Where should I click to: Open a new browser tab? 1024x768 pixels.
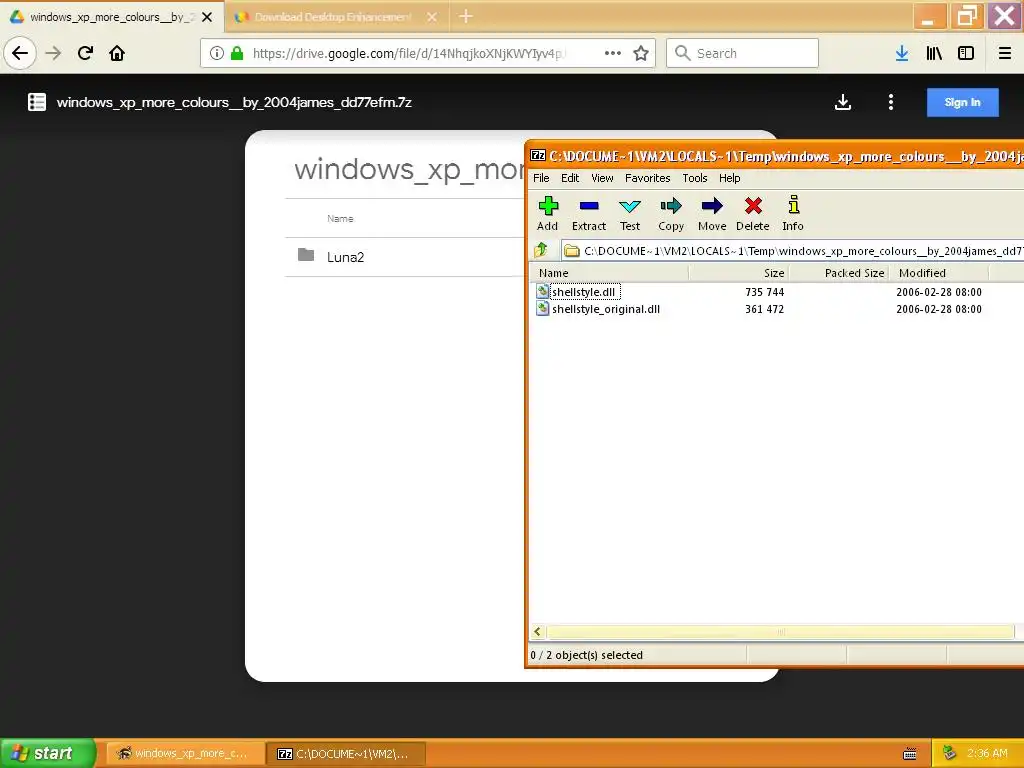tap(466, 16)
